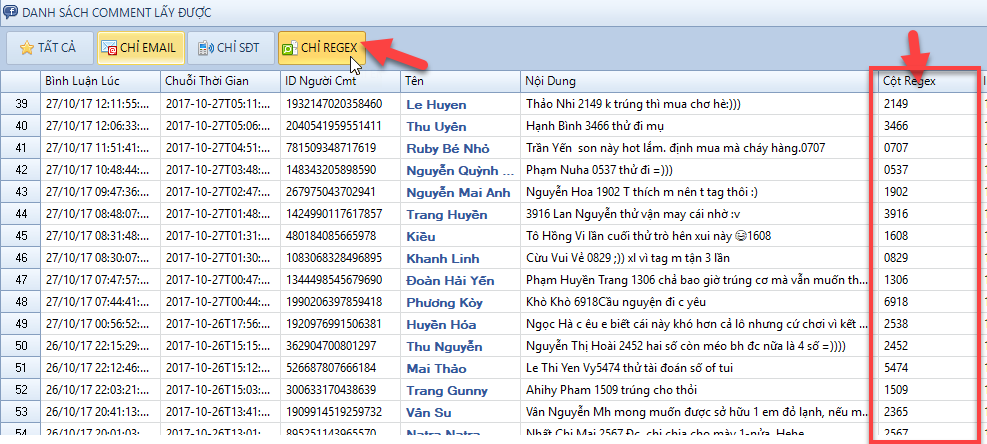Image resolution: width=987 pixels, height=444 pixels.
Task: Choose the CHỈ SĐT filter button
Action: [x=231, y=48]
